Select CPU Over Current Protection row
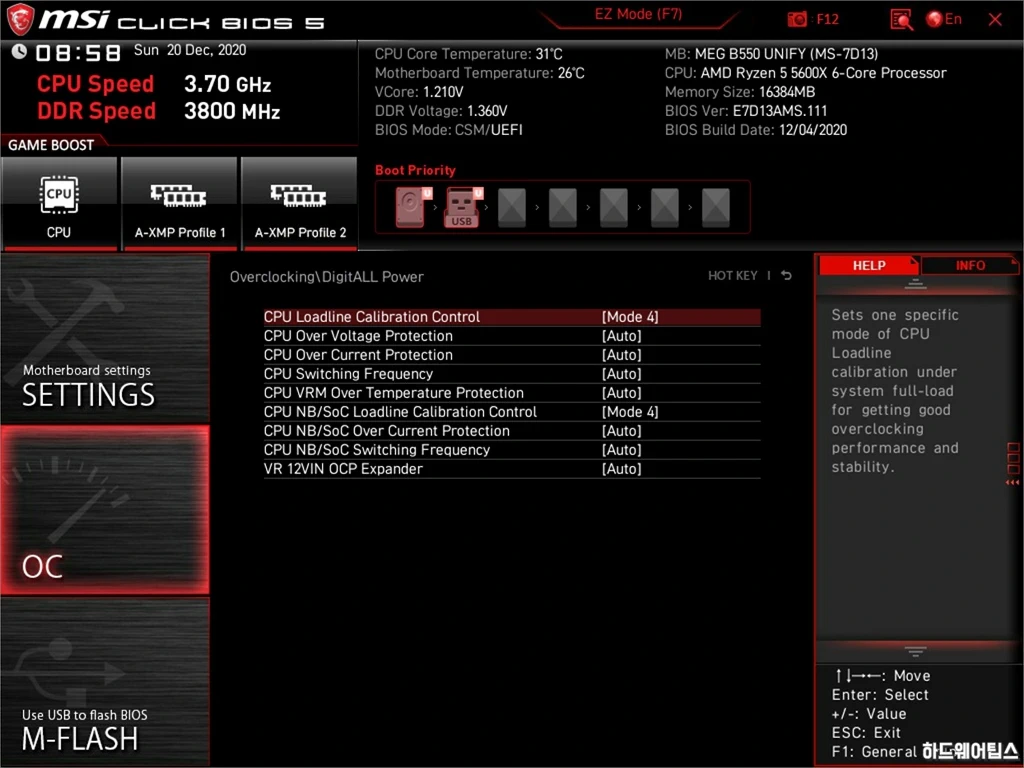The width and height of the screenshot is (1024, 768). tap(512, 355)
